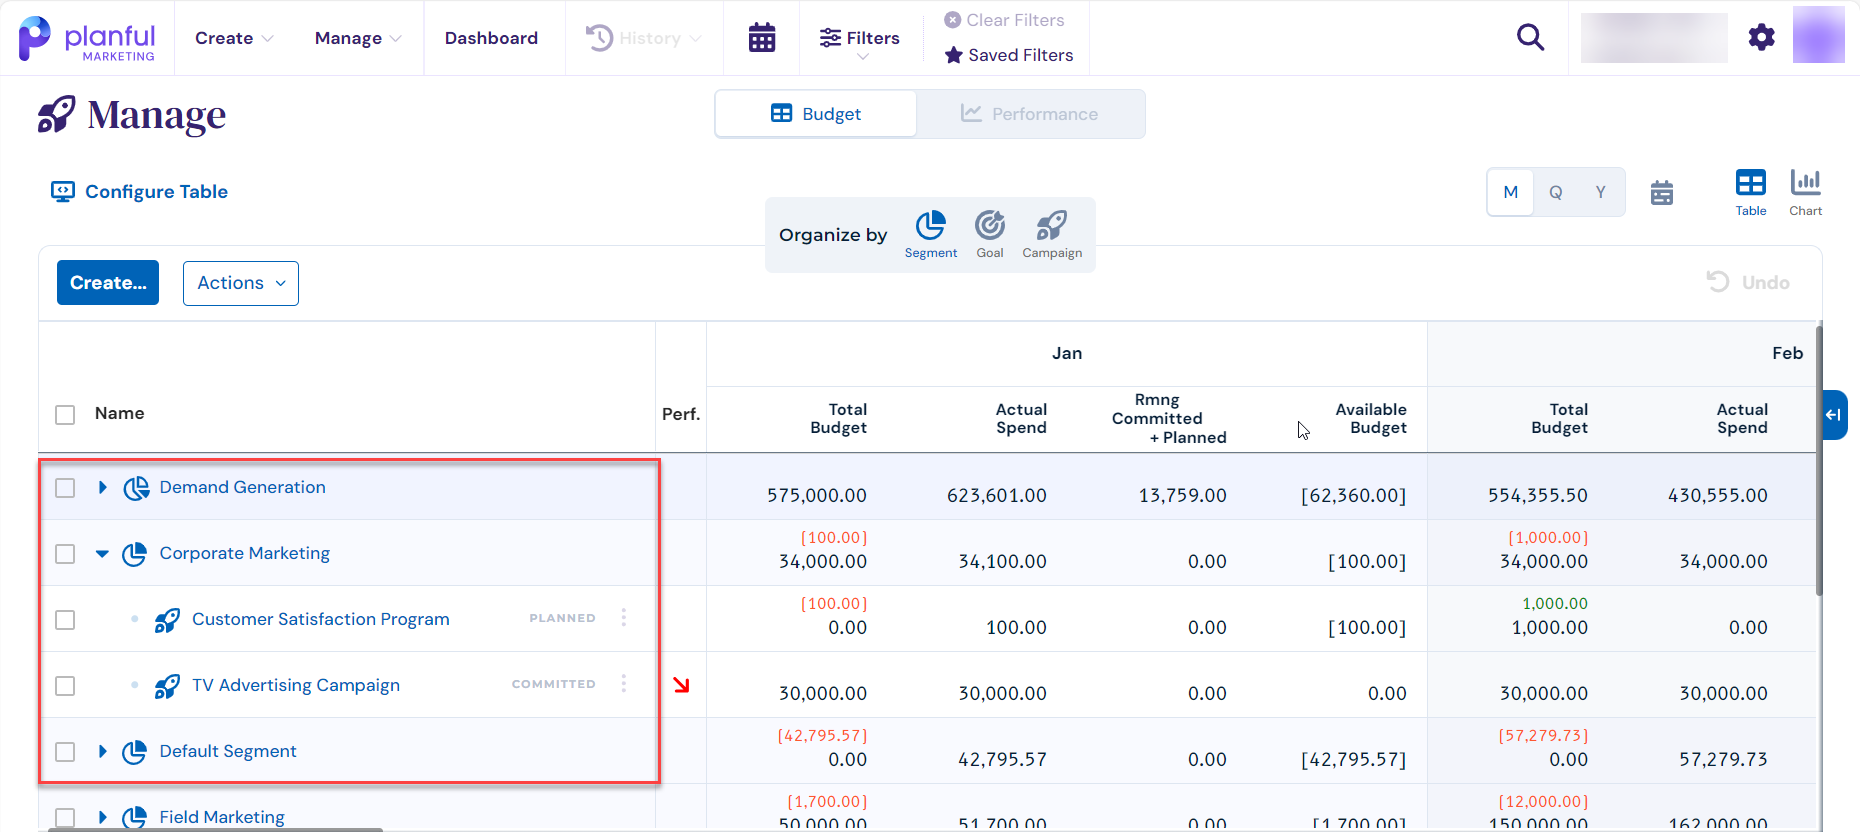1860x832 pixels.
Task: Check the Customer Satisfaction Program checkbox
Action: click(65, 620)
